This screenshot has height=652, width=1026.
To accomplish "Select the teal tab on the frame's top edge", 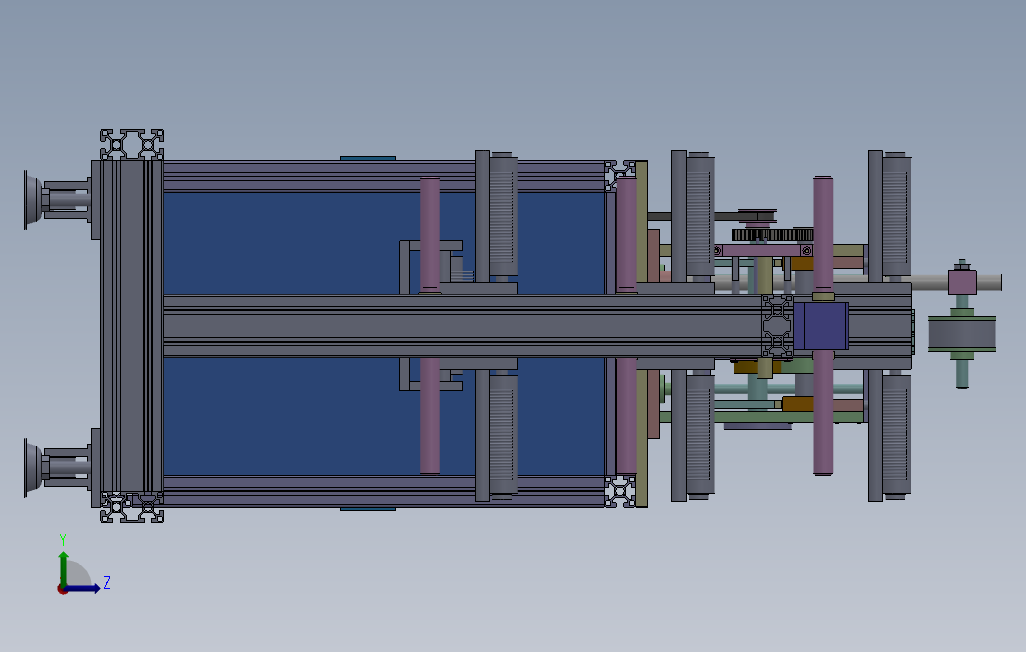I will [x=368, y=158].
